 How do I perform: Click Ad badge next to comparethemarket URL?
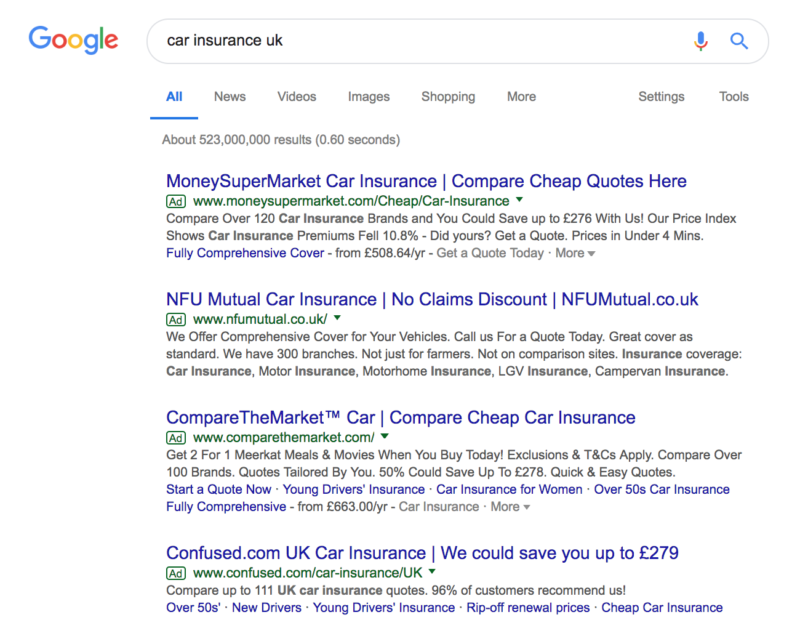coord(176,438)
